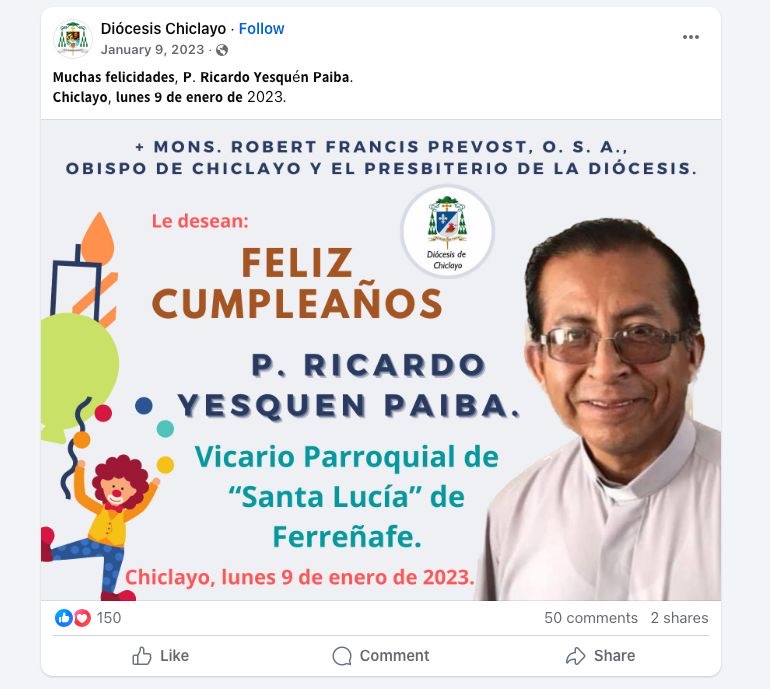Click the blue Like reaction icon
The height and width of the screenshot is (689, 770).
coord(64,618)
